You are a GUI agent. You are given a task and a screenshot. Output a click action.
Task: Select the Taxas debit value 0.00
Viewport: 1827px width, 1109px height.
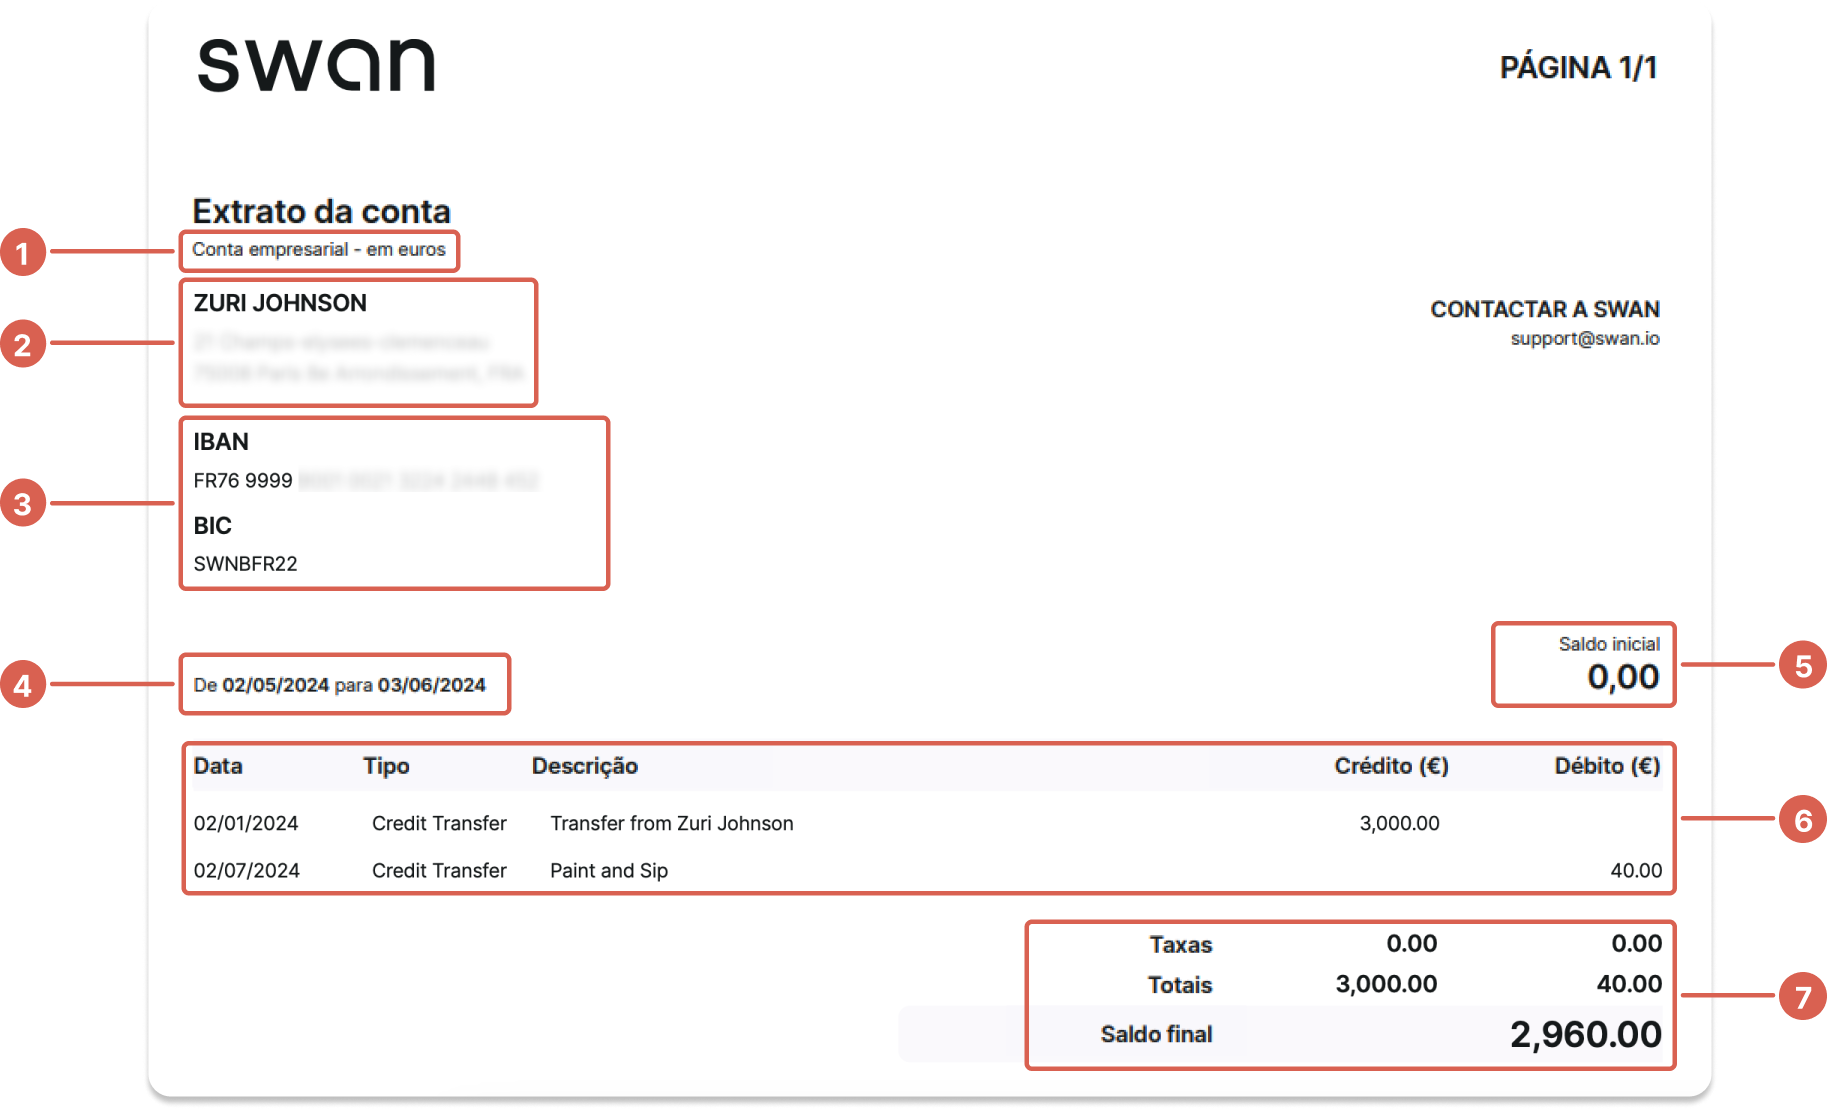[x=1637, y=943]
